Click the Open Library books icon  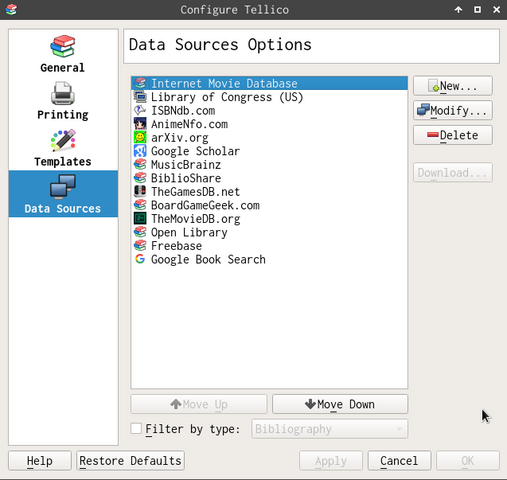click(x=140, y=232)
